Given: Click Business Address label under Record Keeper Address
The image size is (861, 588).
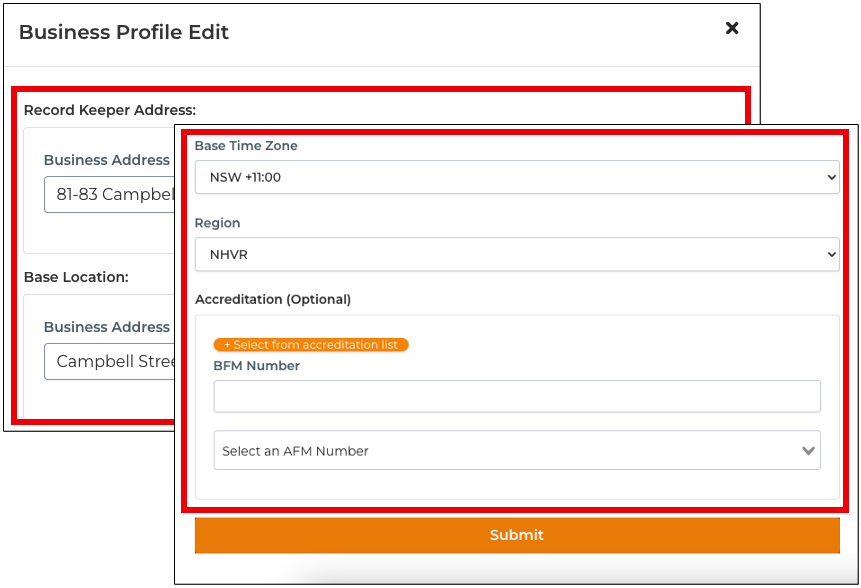Looking at the screenshot, I should [x=107, y=160].
